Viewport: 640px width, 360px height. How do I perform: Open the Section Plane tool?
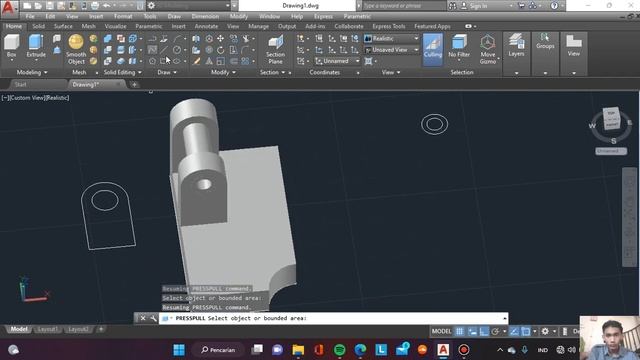tap(276, 49)
